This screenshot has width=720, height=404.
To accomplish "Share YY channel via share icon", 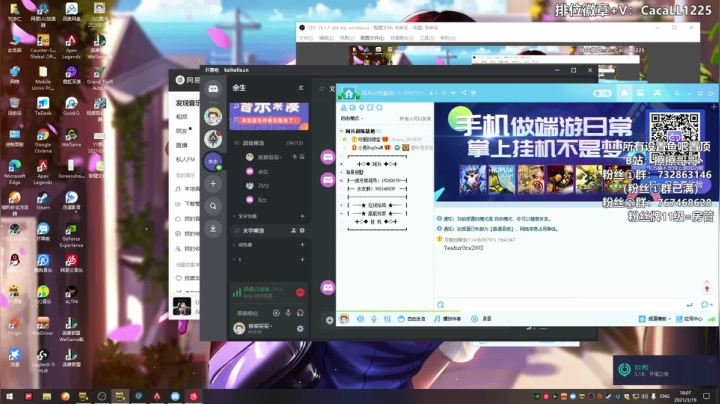I will coord(463,93).
